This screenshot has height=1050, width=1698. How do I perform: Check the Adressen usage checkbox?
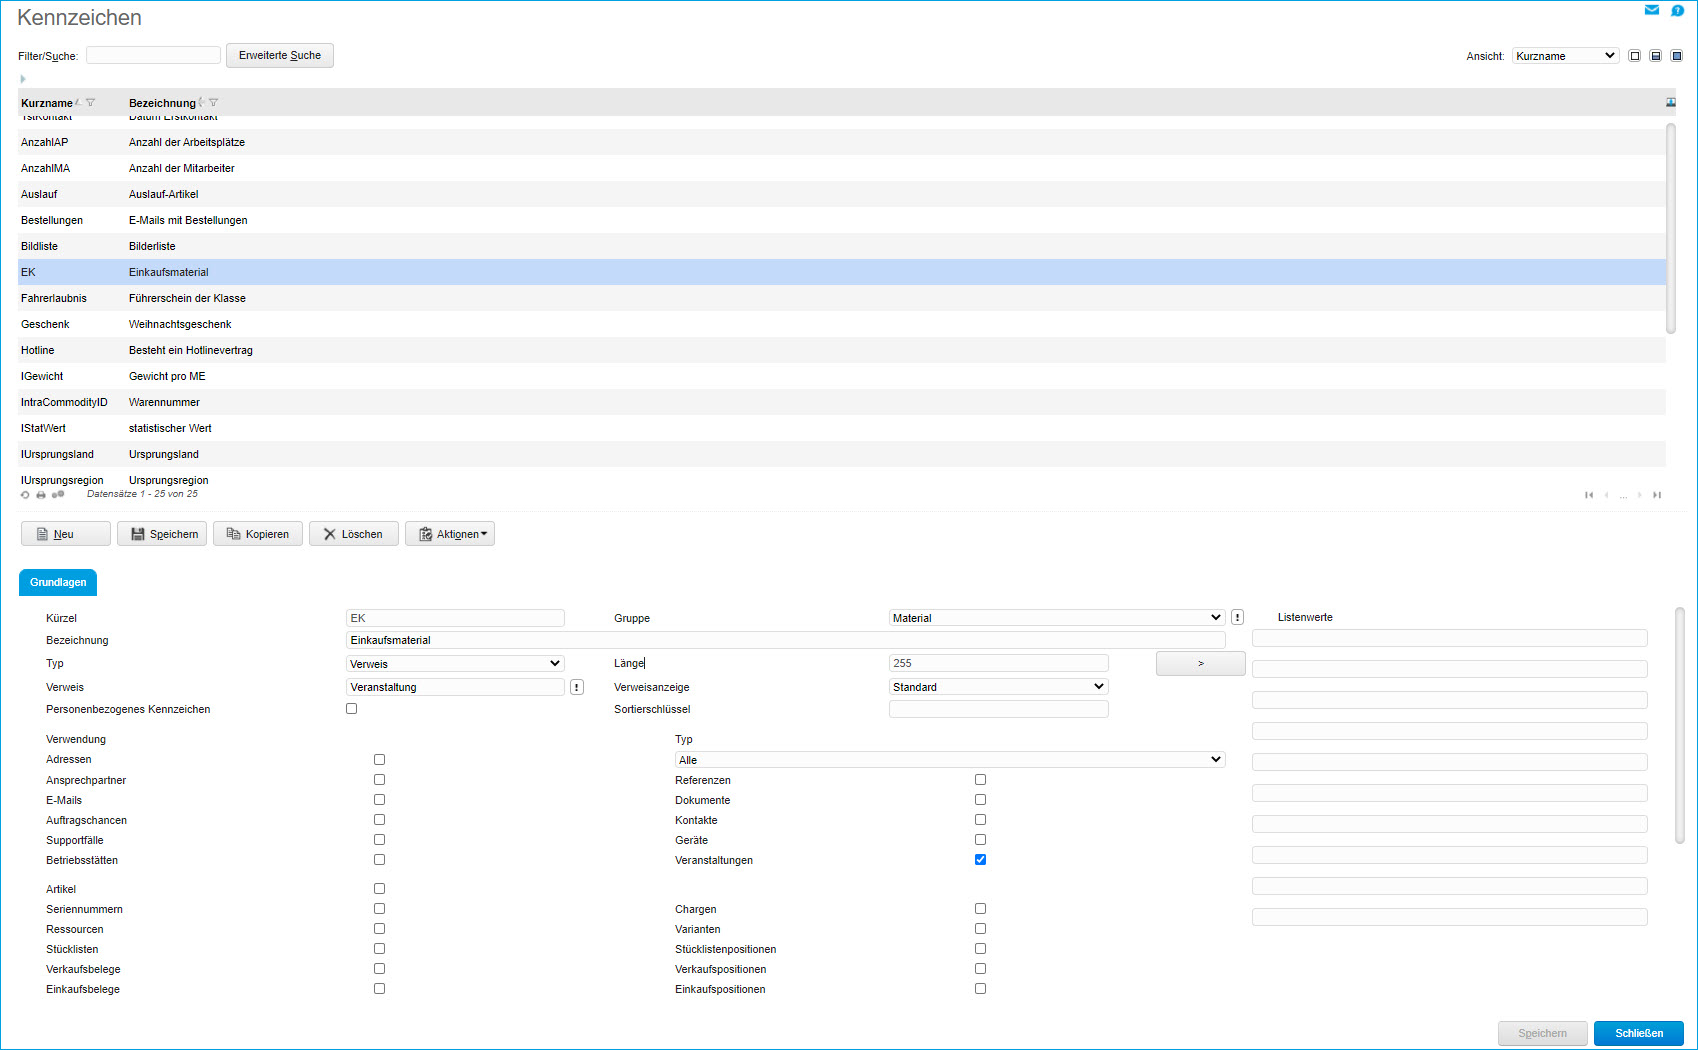tap(379, 760)
